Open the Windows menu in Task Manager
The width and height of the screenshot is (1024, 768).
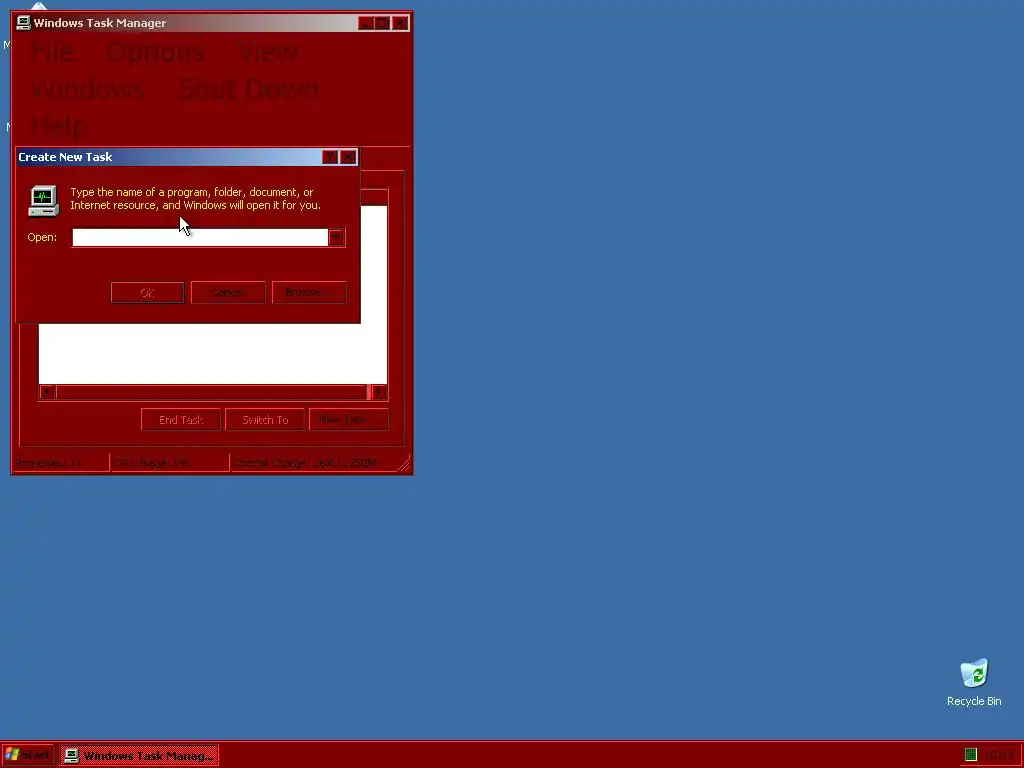(88, 89)
